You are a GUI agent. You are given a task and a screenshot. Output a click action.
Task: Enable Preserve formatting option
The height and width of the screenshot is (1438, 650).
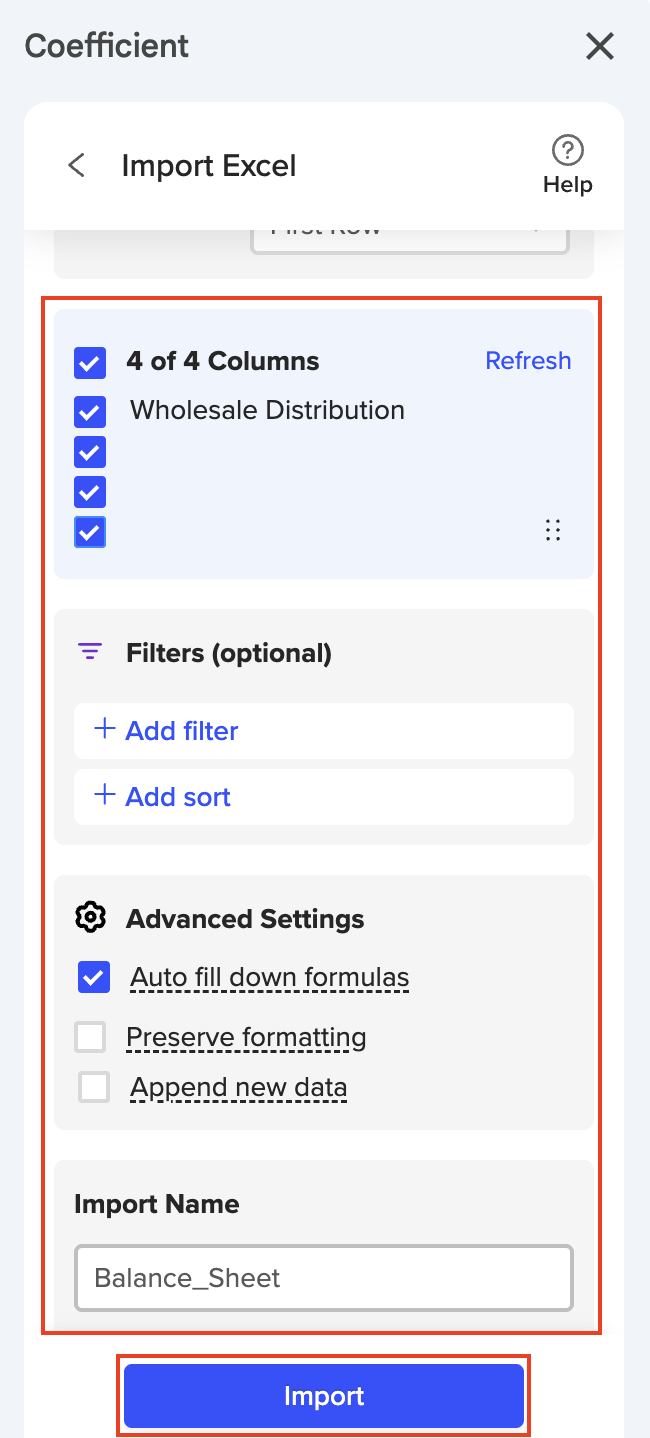pos(90,1037)
